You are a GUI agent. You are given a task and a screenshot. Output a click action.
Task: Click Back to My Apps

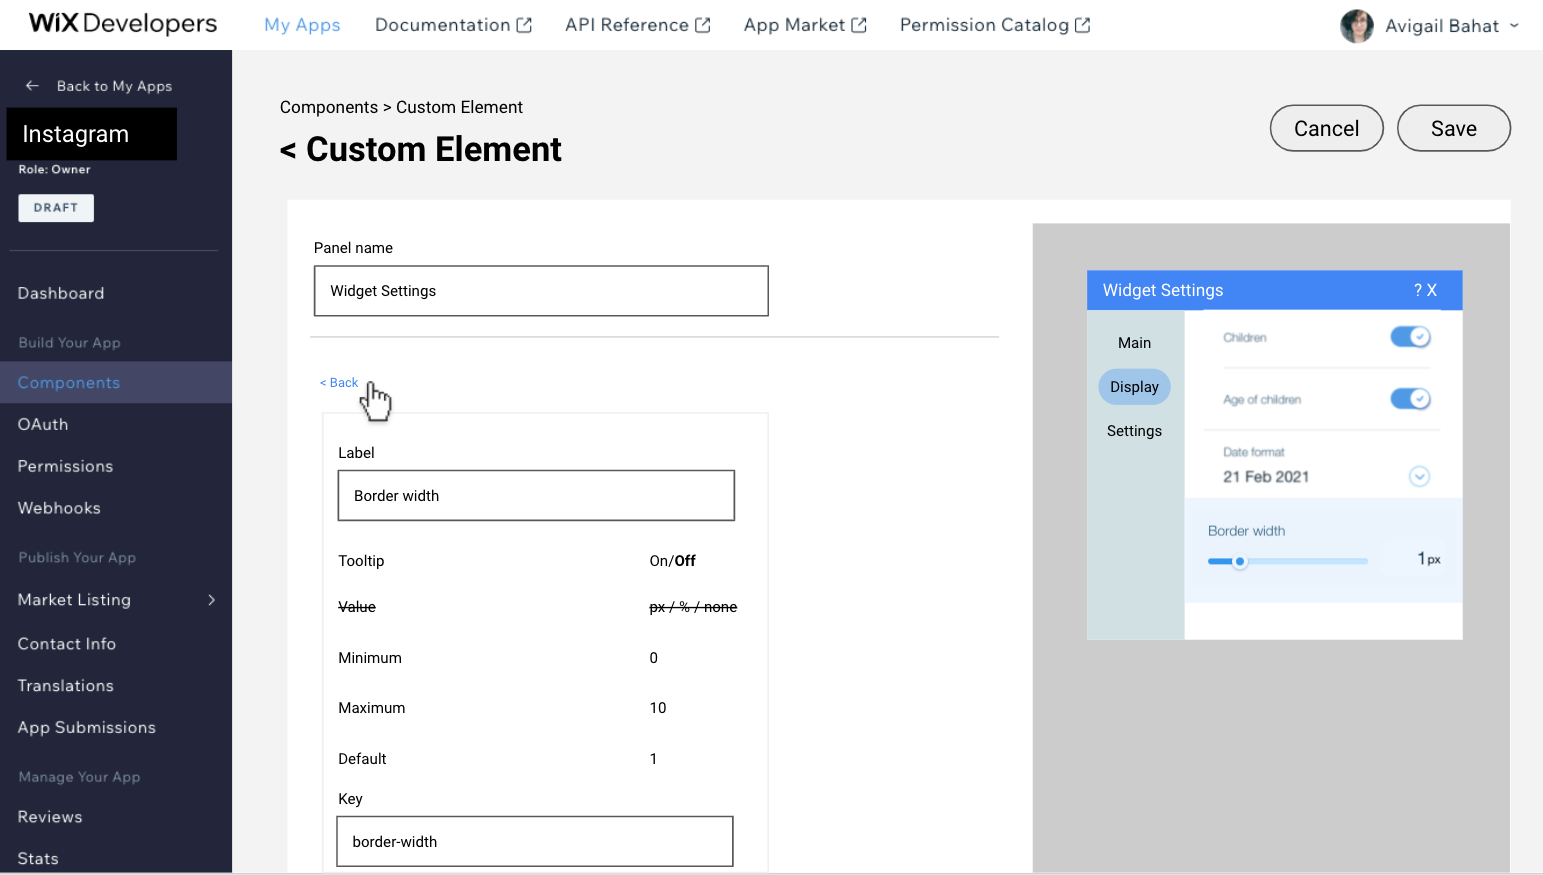pyautogui.click(x=114, y=86)
